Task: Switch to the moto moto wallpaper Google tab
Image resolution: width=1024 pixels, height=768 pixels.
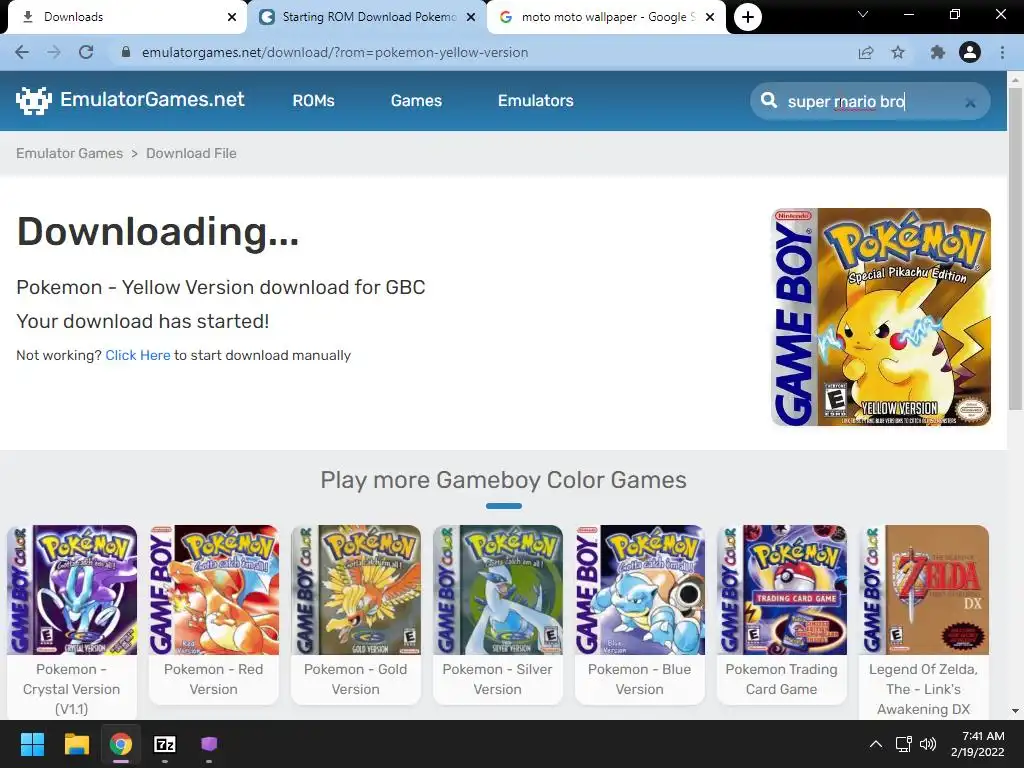Action: (x=606, y=17)
